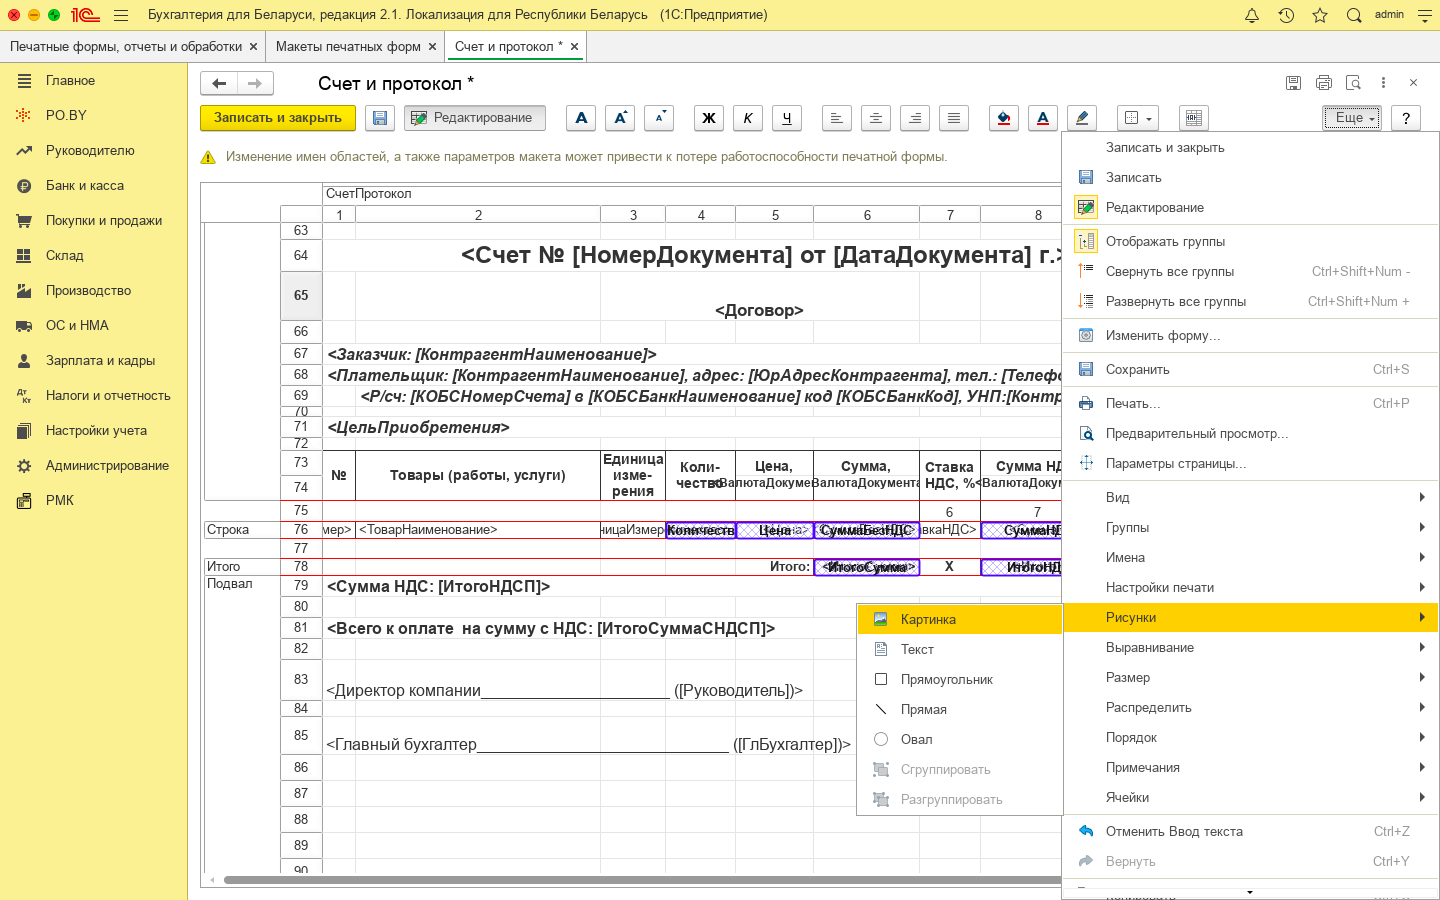
Task: Switch to Печатные формы, отчеты и обработки tab
Action: click(126, 46)
